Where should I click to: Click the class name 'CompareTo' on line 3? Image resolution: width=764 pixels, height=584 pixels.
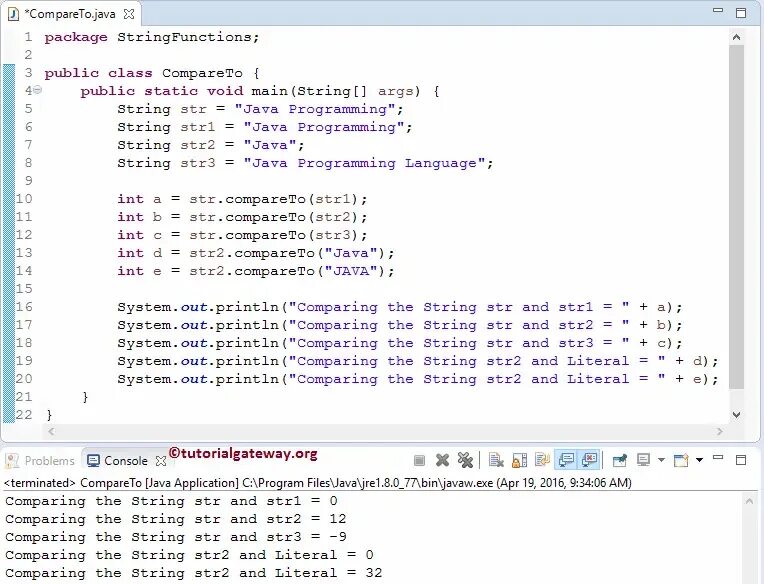click(202, 73)
